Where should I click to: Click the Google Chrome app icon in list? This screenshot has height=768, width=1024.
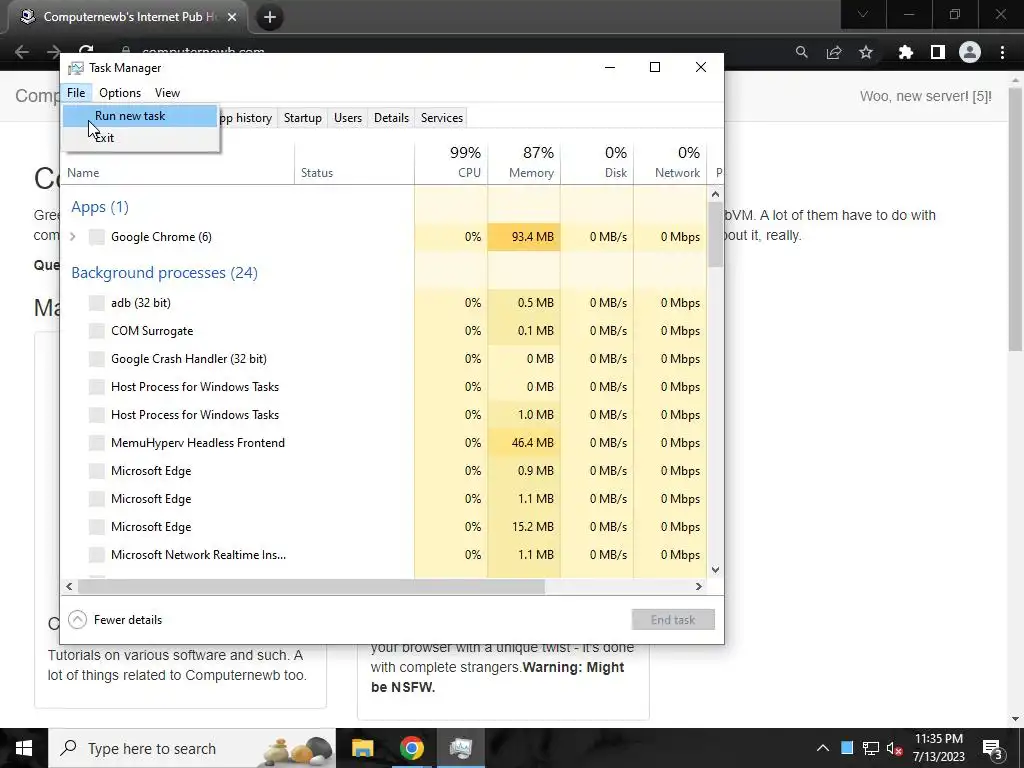point(97,237)
